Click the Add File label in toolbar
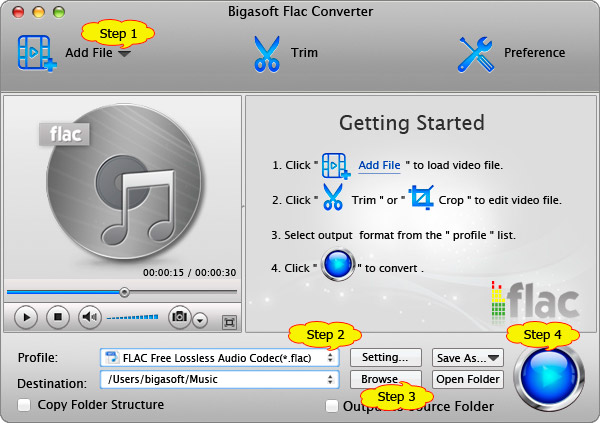The height and width of the screenshot is (423, 600). pos(89,52)
